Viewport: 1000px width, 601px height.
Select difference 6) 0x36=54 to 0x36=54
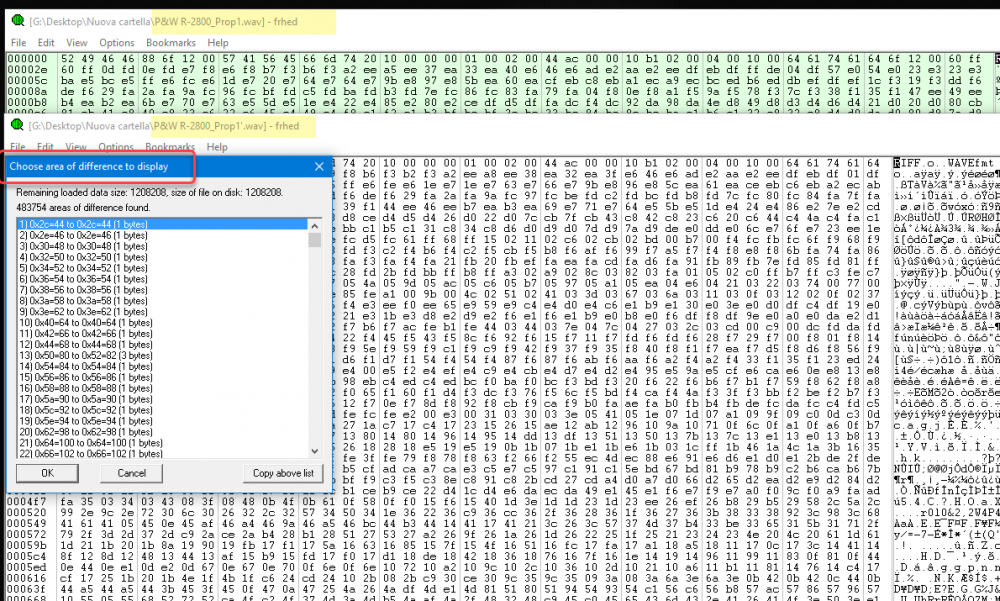coord(163,279)
